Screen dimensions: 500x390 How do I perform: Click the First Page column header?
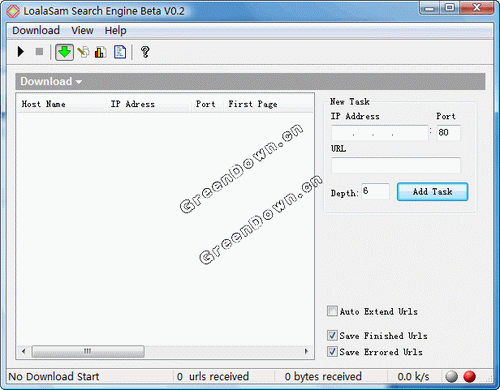(x=268, y=104)
